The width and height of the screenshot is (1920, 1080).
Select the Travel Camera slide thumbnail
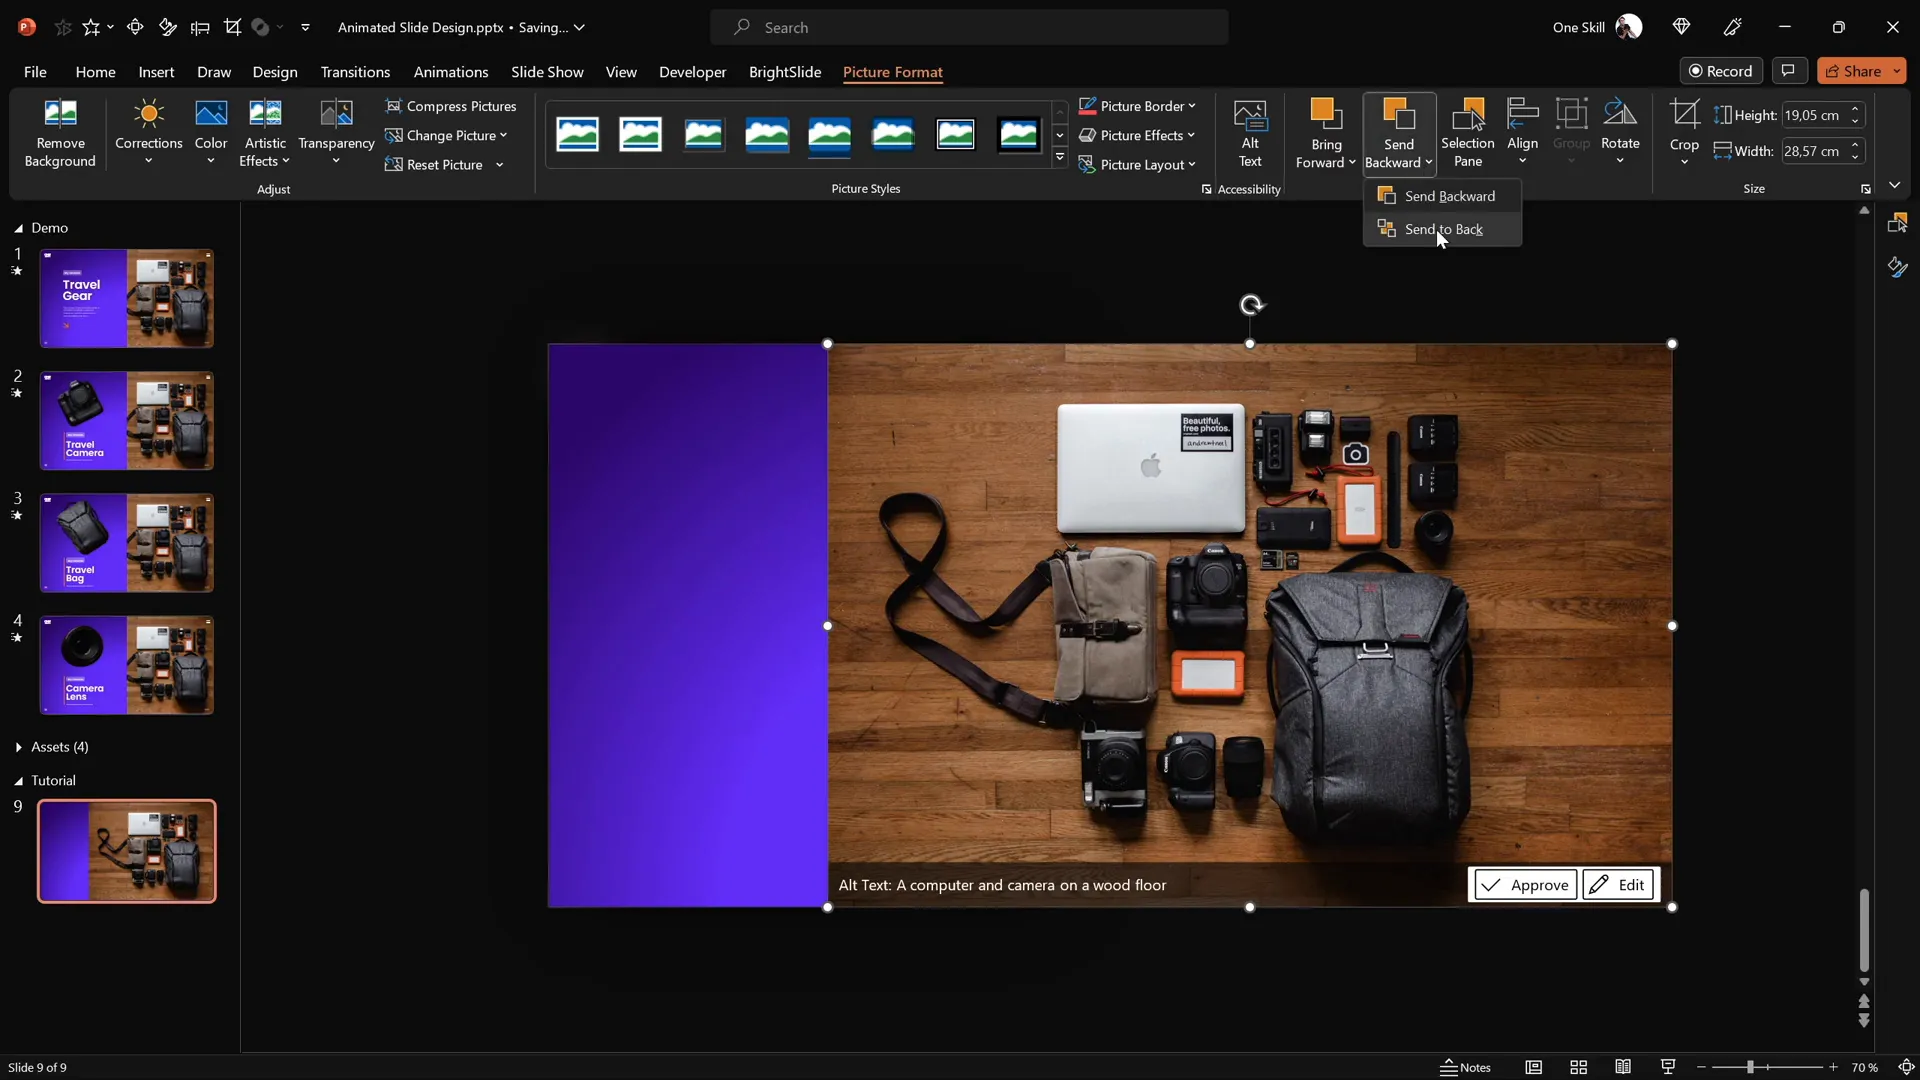coord(127,421)
